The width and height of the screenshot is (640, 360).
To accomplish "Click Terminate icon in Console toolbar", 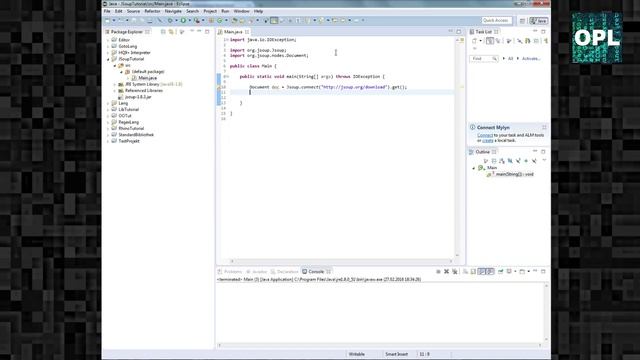I will point(438,271).
